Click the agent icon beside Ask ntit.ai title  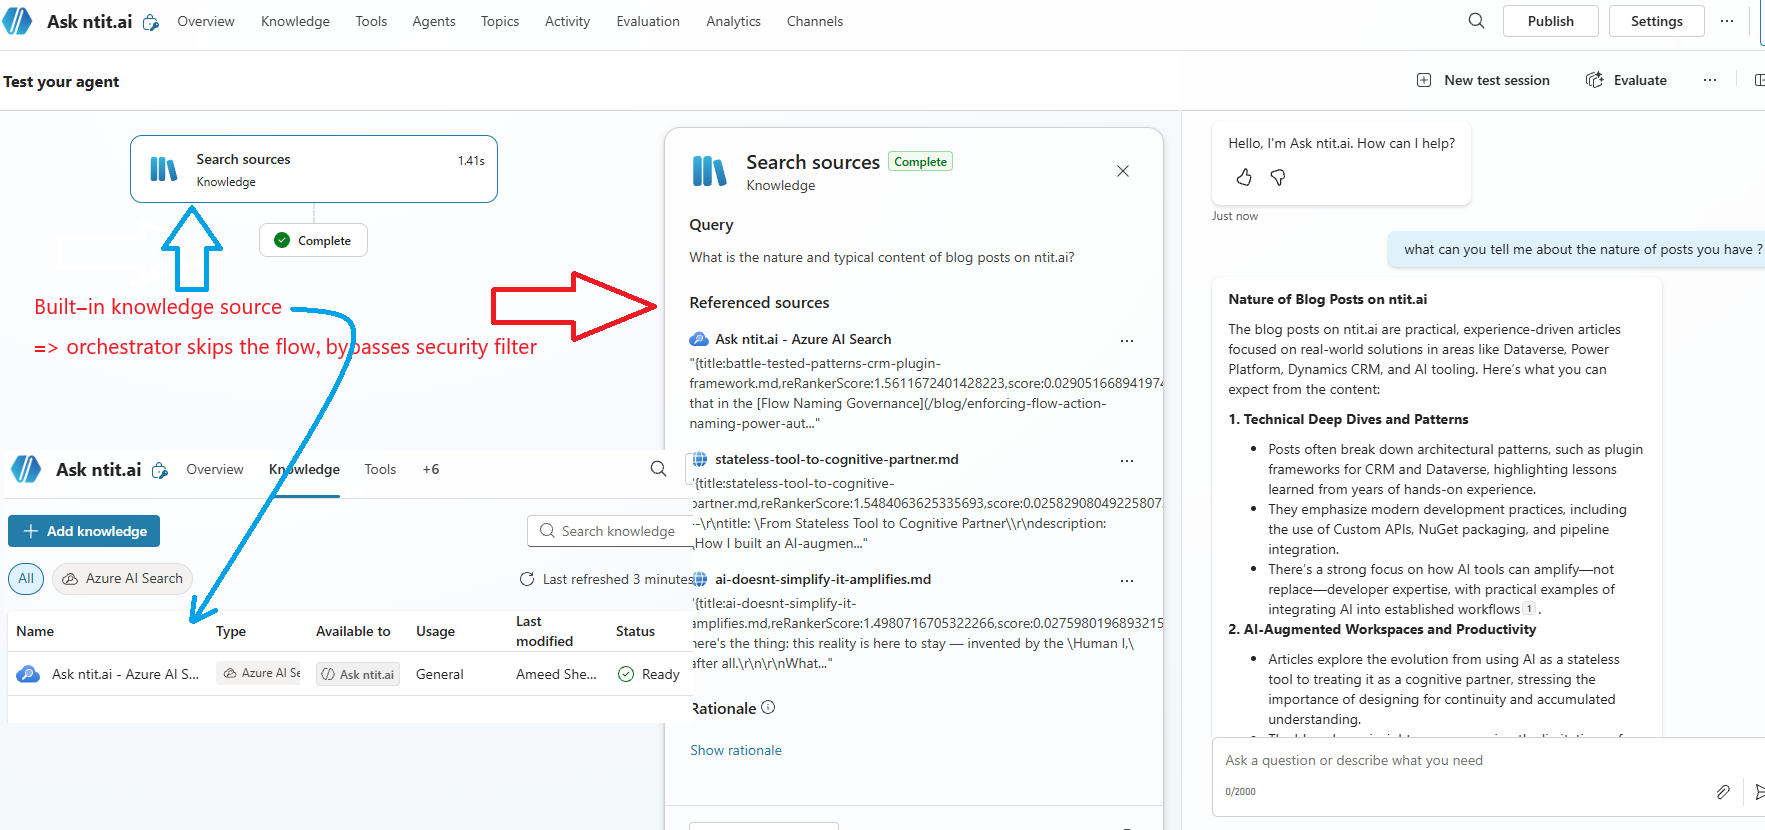pyautogui.click(x=151, y=22)
